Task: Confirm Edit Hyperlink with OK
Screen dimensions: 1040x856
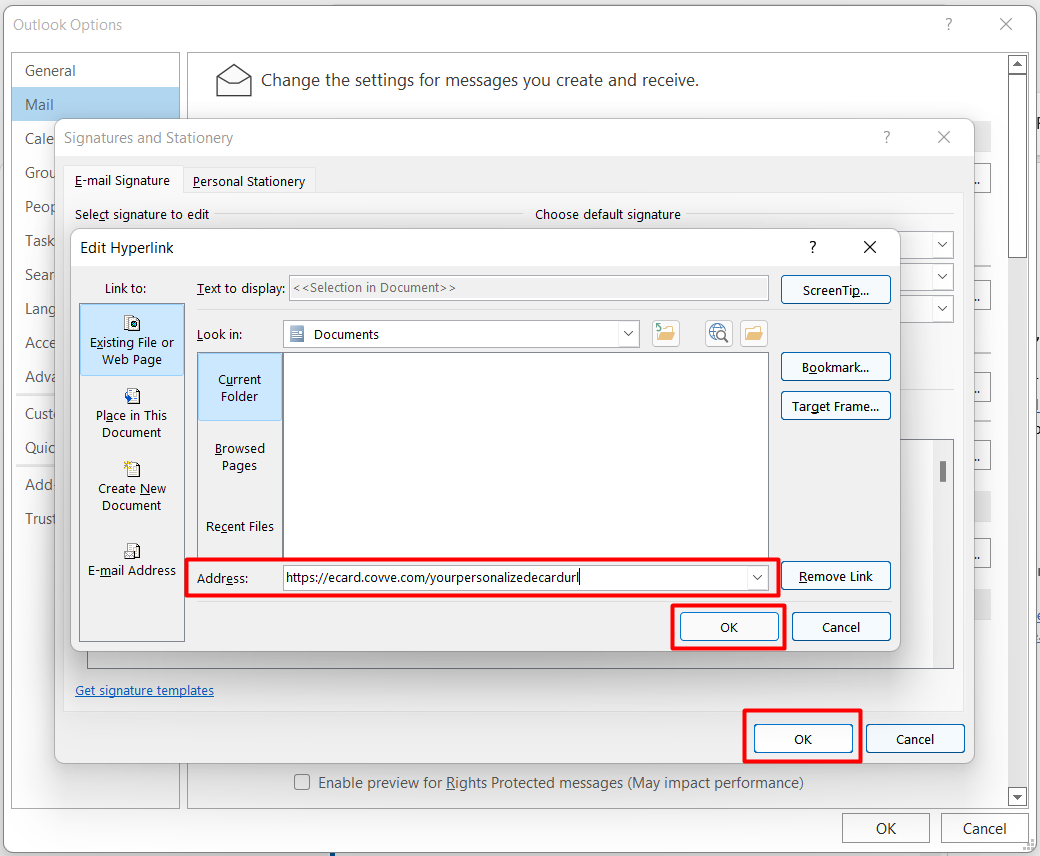Action: pyautogui.click(x=729, y=627)
